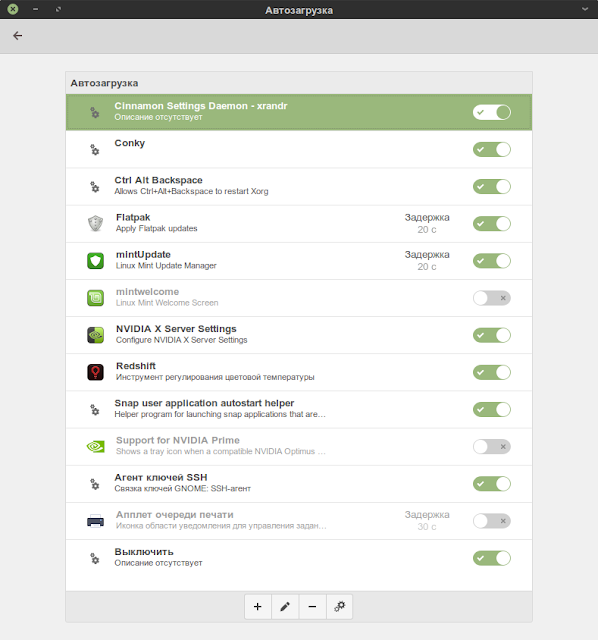Click the print applet delay 30 с value
The height and width of the screenshot is (640, 598).
tap(427, 527)
